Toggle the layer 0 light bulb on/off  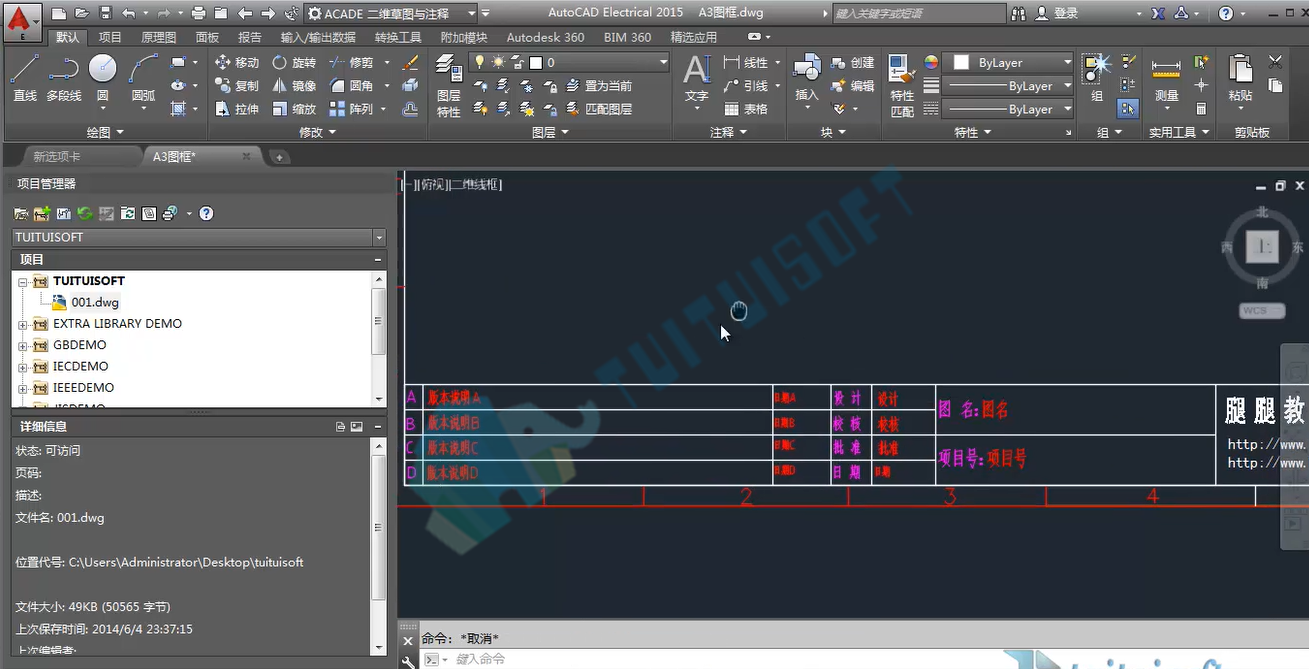point(479,62)
